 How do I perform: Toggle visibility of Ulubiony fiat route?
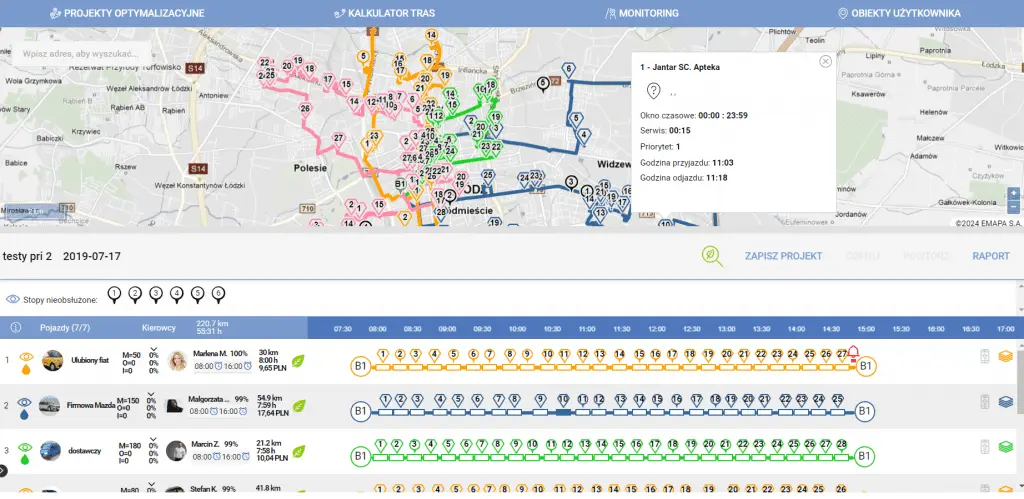pyautogui.click(x=26, y=357)
